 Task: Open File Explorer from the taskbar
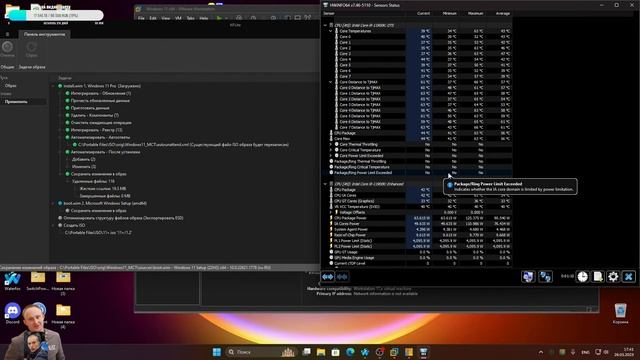(321, 352)
